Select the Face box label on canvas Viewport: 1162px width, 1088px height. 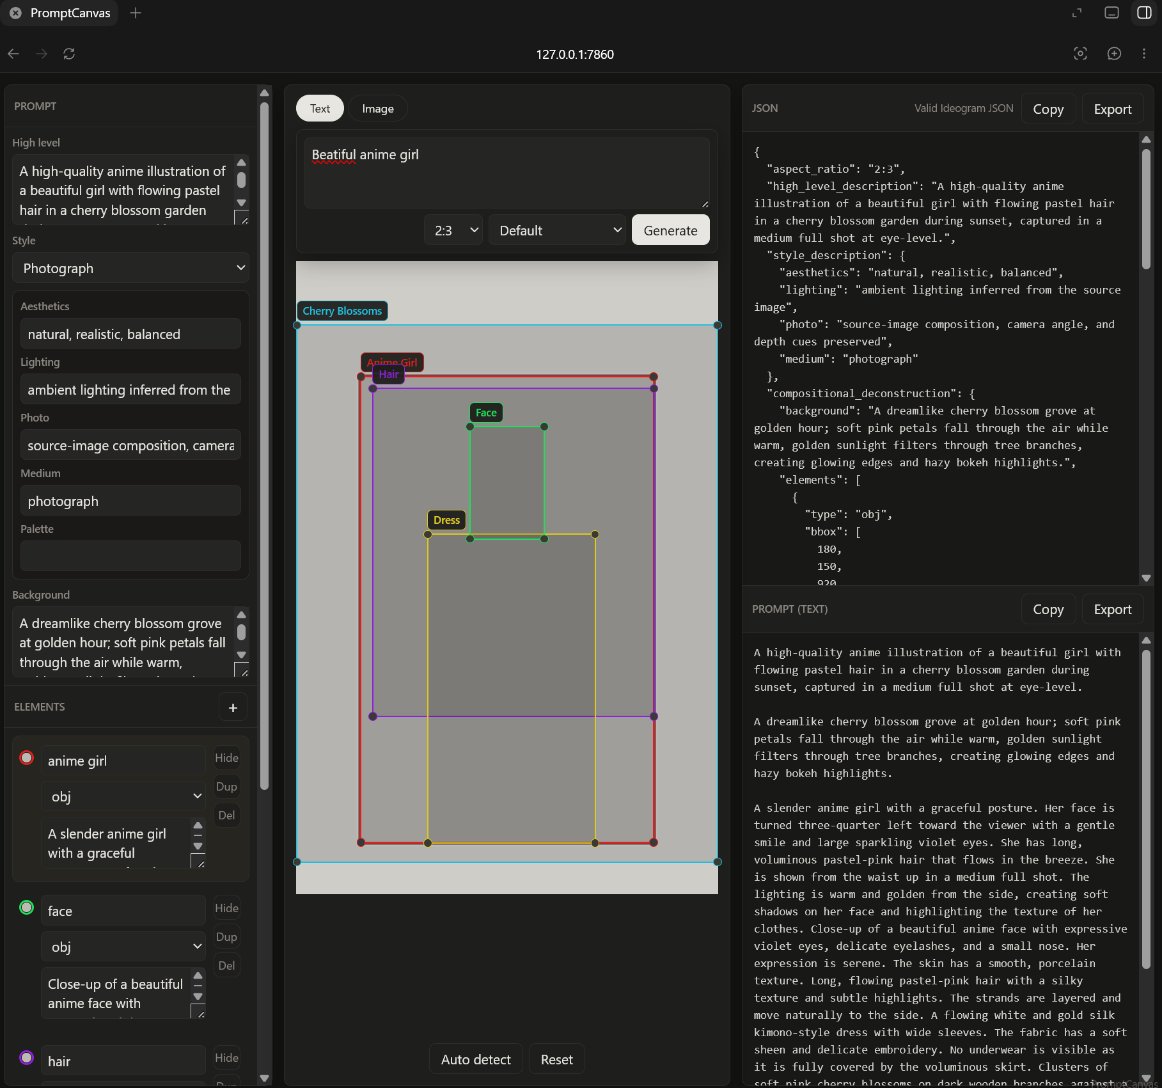pyautogui.click(x=486, y=413)
